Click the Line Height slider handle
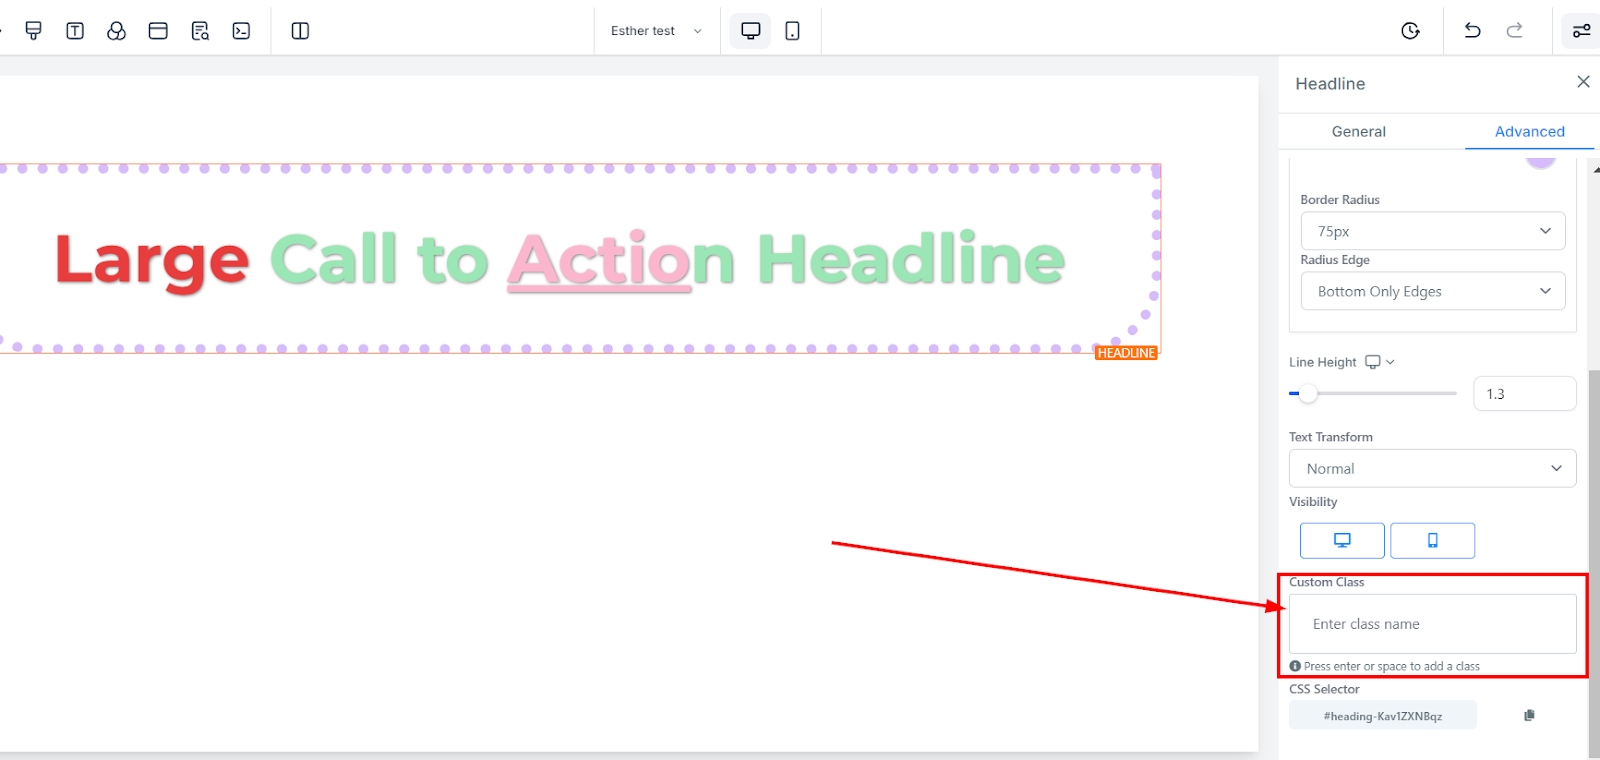The width and height of the screenshot is (1600, 760). tap(1308, 394)
